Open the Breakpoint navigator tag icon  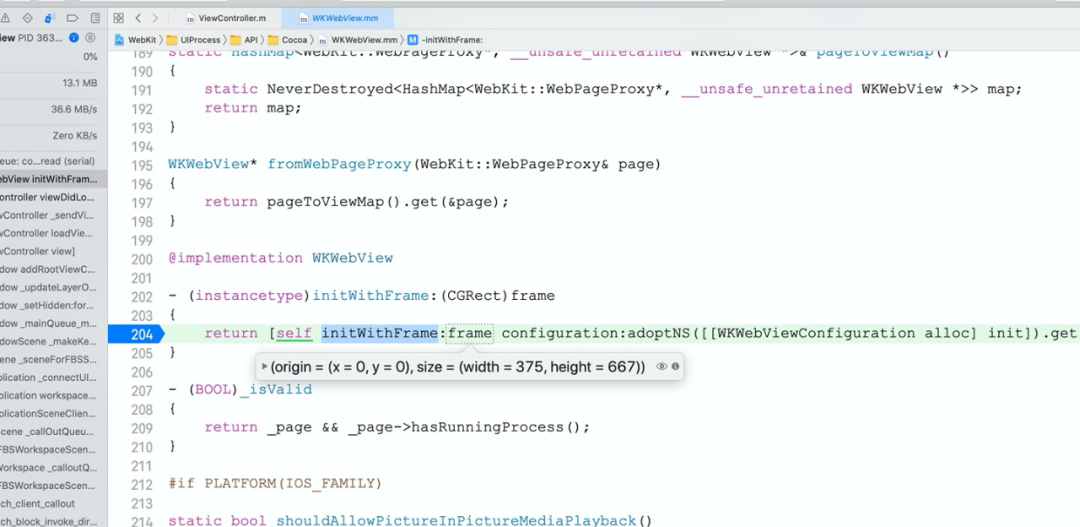tap(72, 18)
